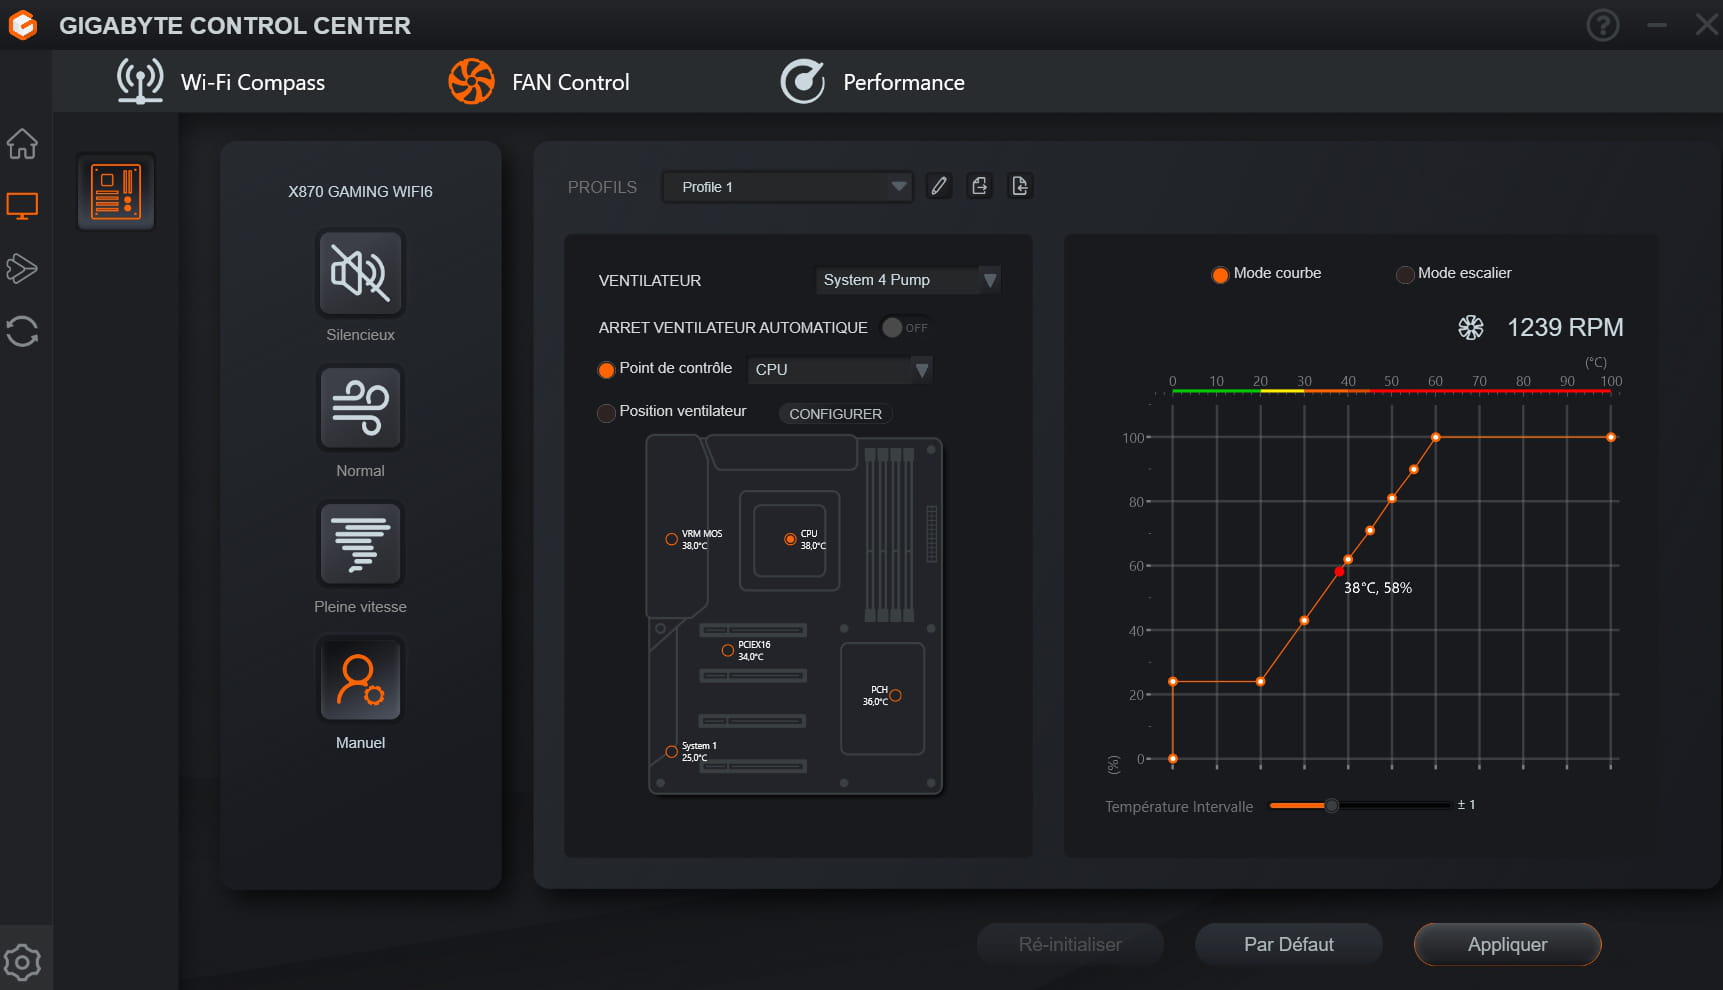This screenshot has width=1723, height=990.
Task: Select the Position ventilateur radio button
Action: 606,413
